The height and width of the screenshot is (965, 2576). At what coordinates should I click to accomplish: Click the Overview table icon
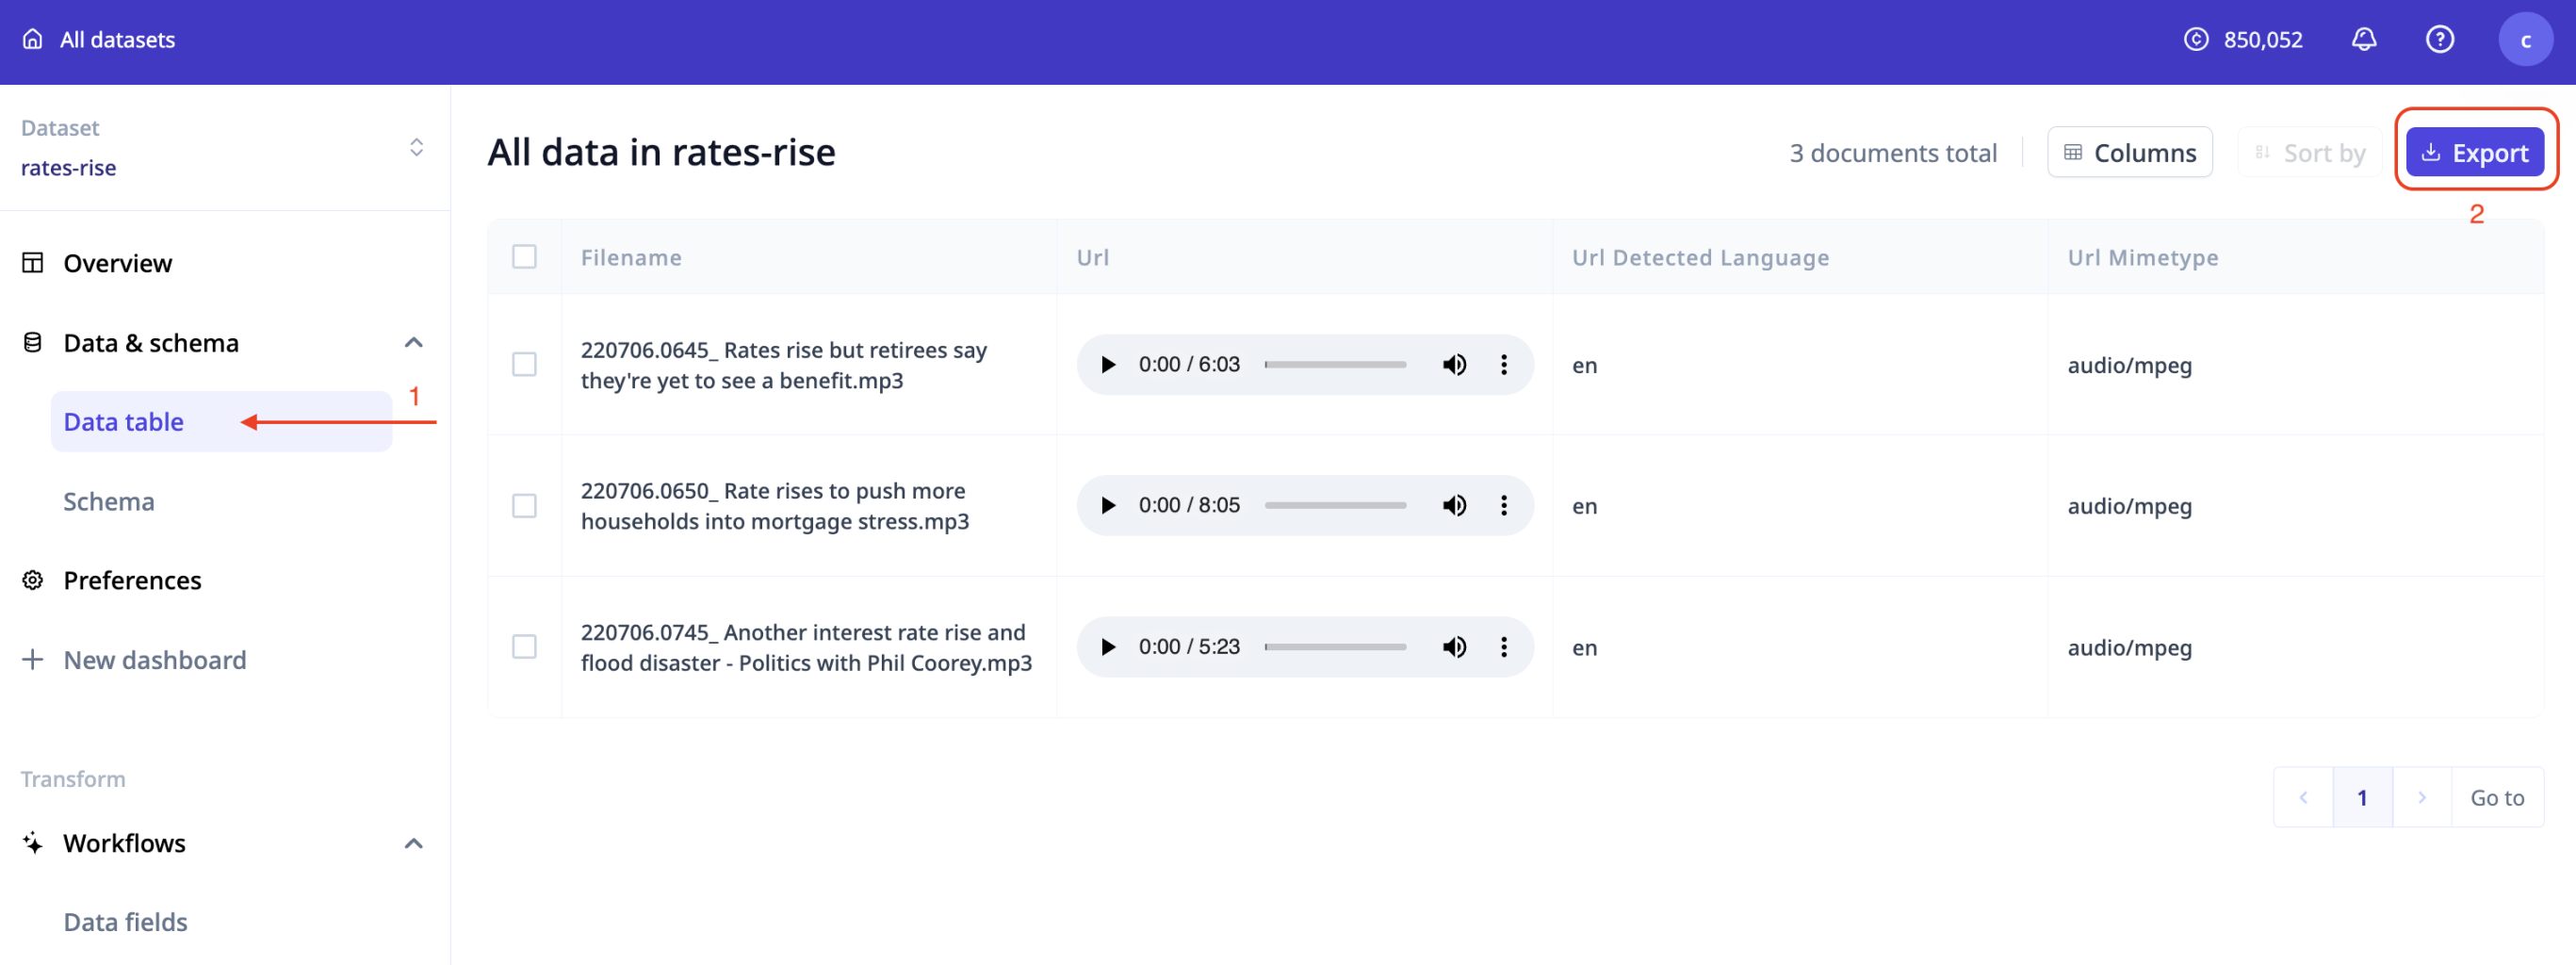coord(33,262)
